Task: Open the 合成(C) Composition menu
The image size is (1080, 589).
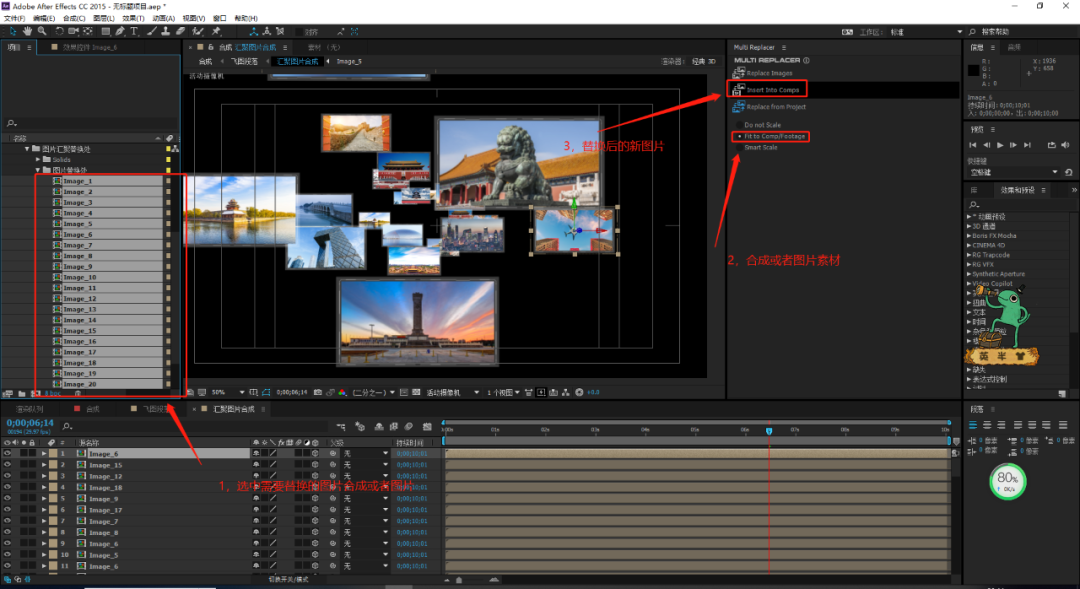Action: coord(73,18)
